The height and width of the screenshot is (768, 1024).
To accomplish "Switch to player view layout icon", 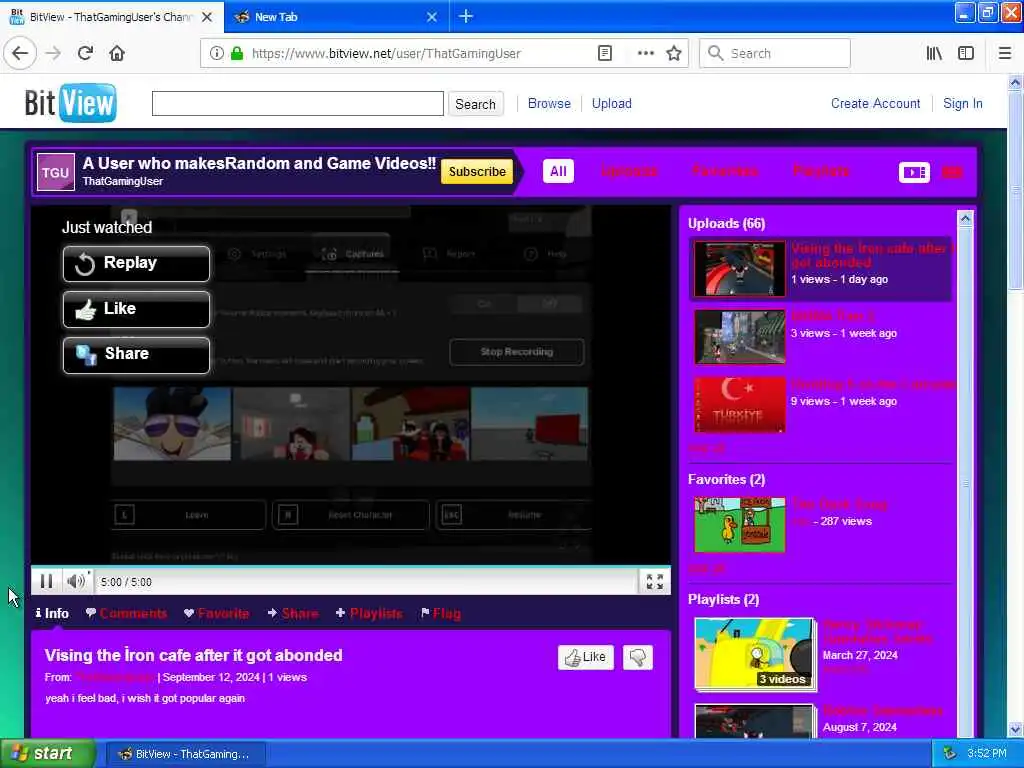I will (x=914, y=172).
